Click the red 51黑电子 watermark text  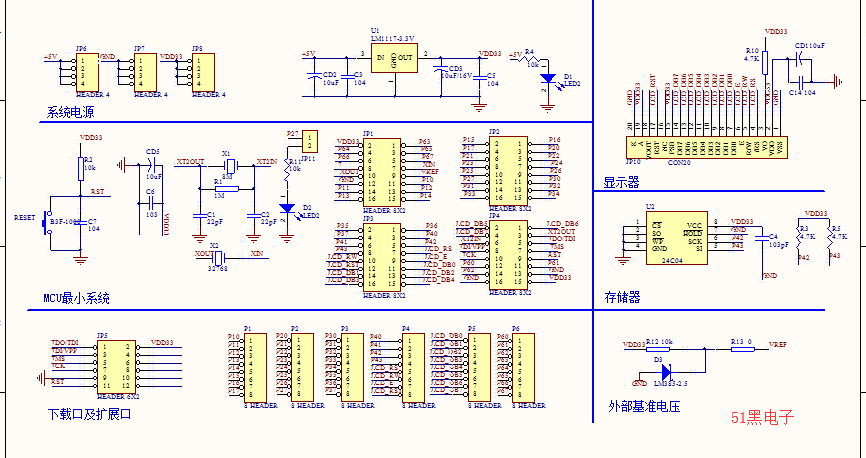pyautogui.click(x=763, y=418)
